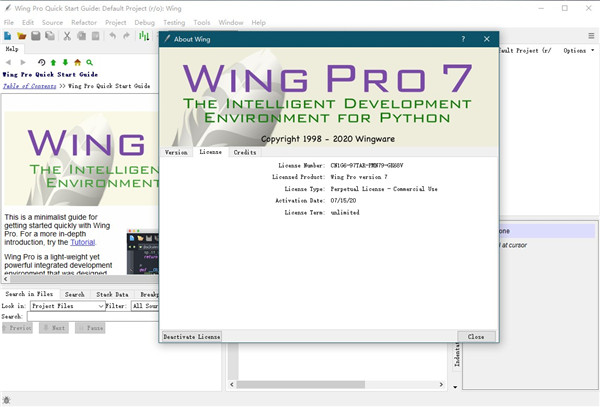This screenshot has width=600, height=407.
Task: Click the Help pane horizontal scrollbar left arrow
Action: coord(6,279)
